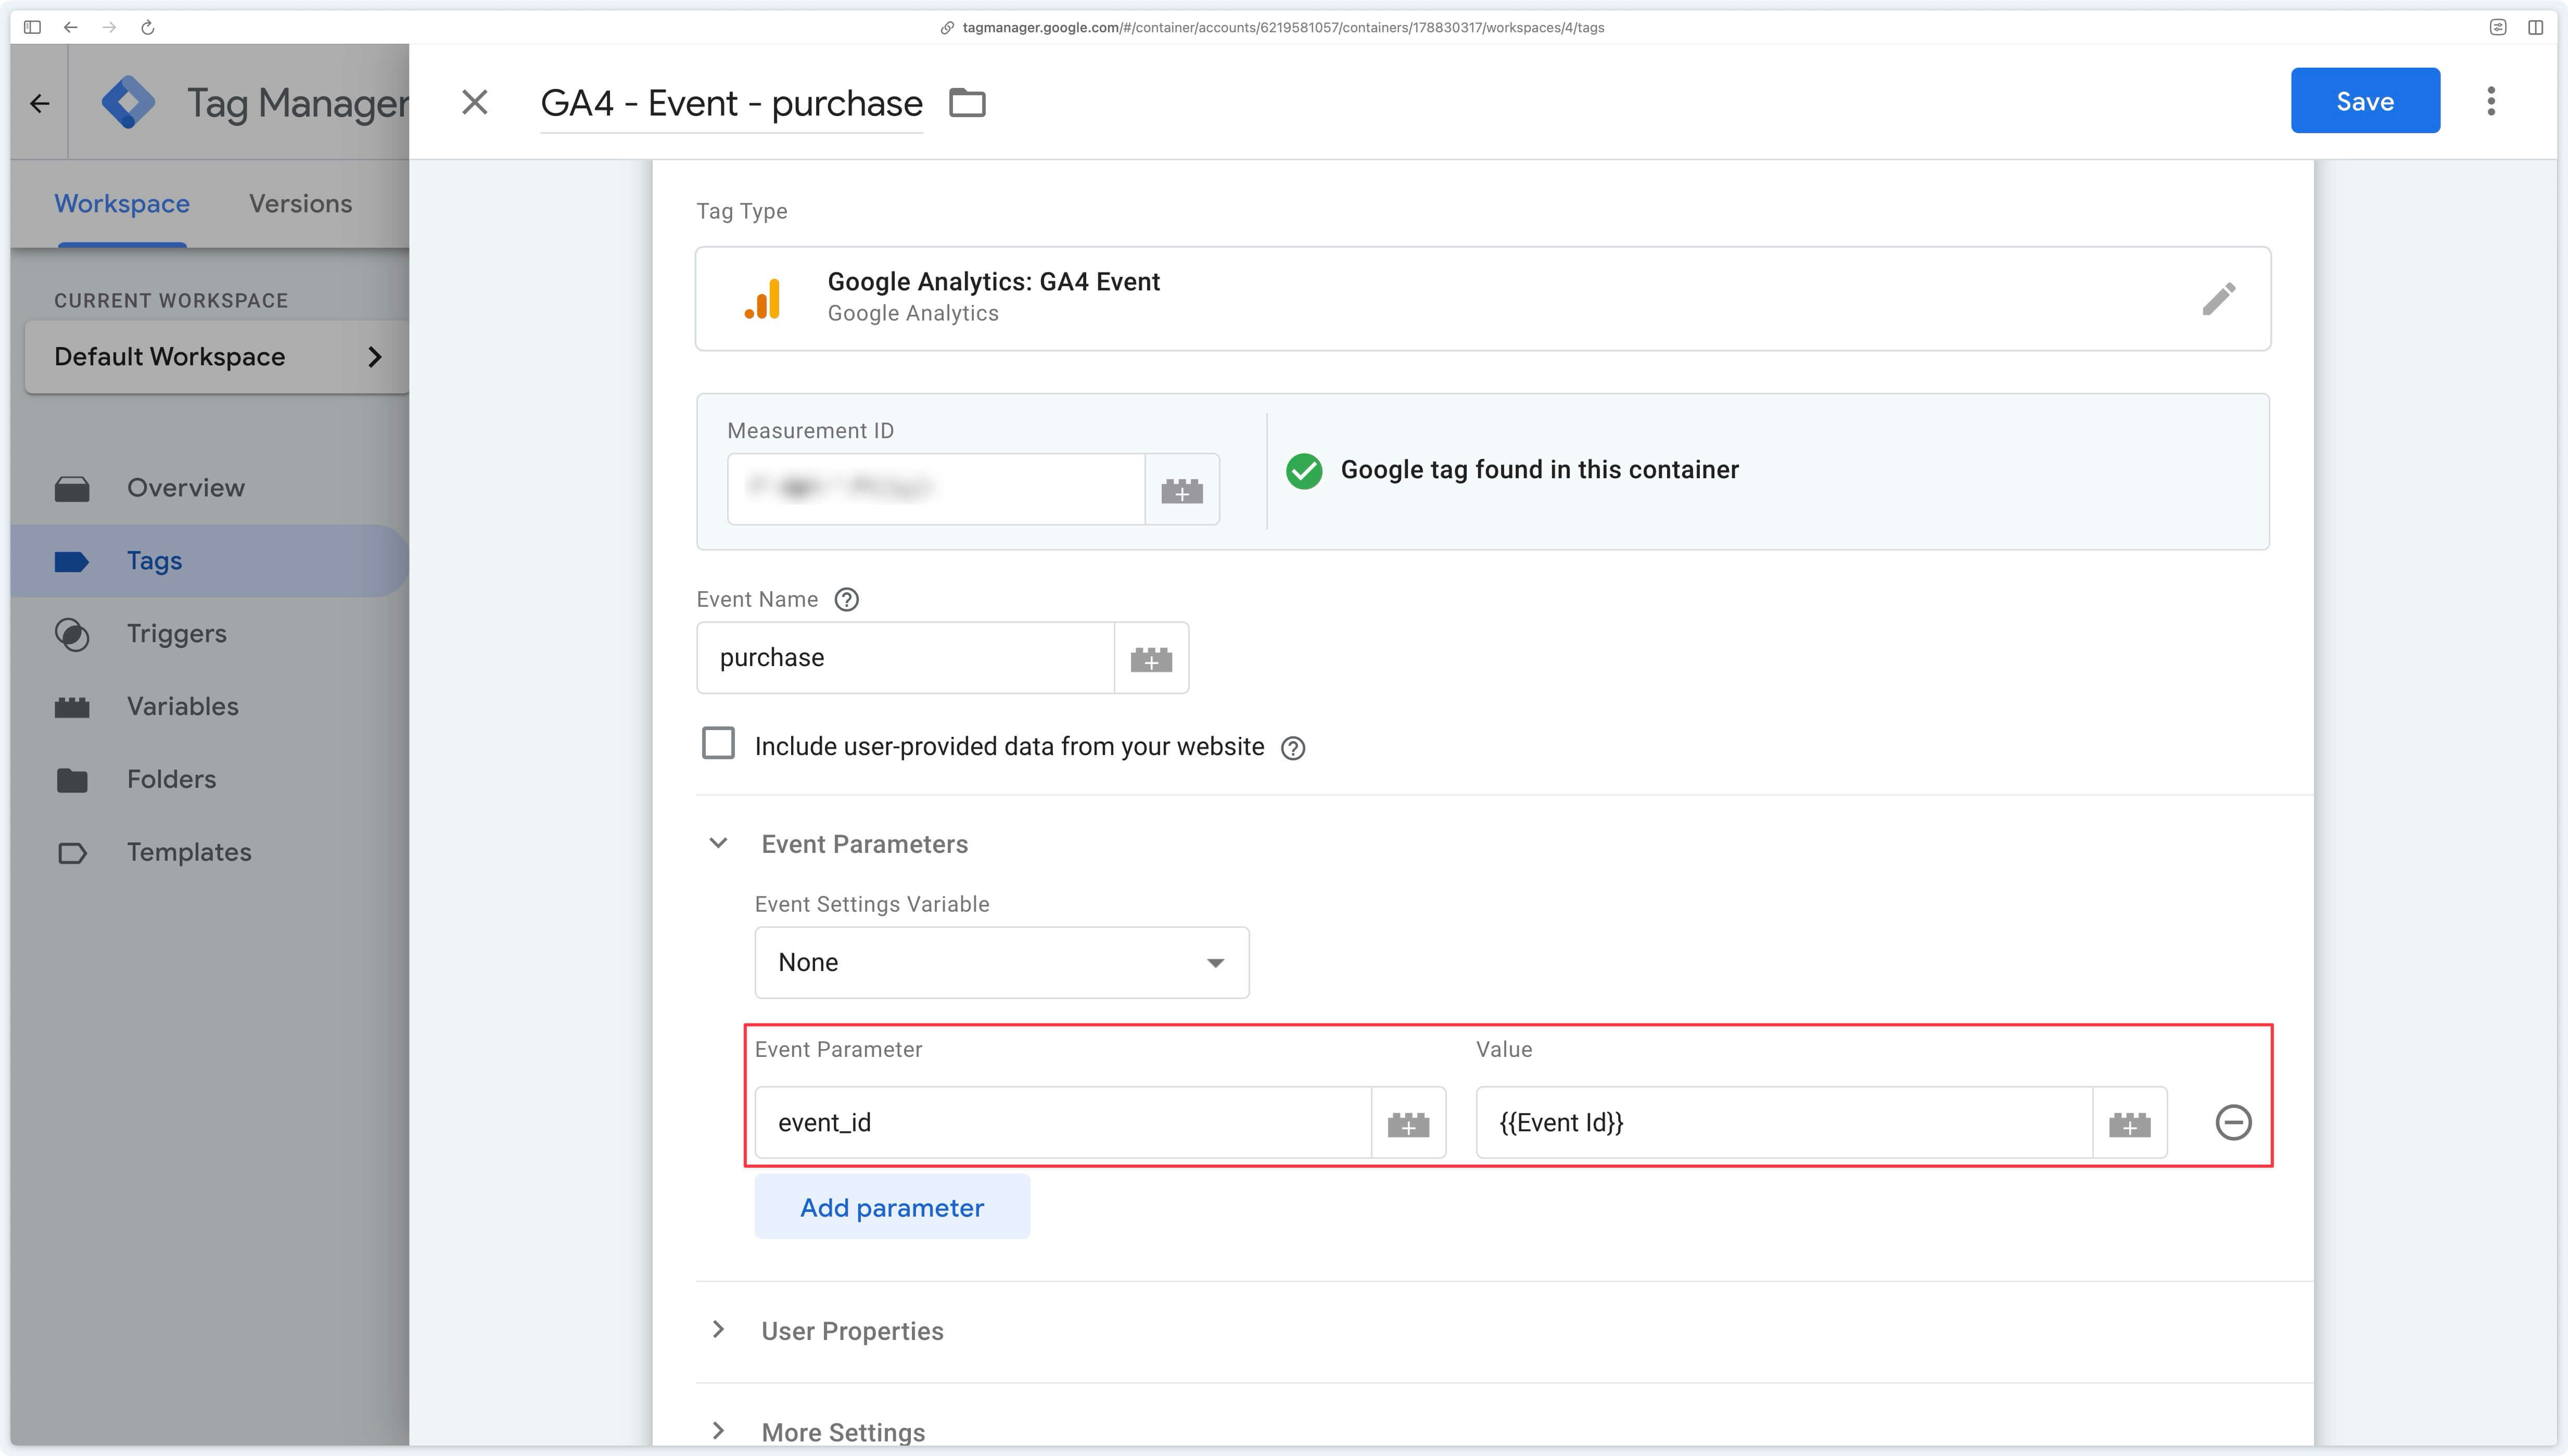Click the Overview sidebar icon
The height and width of the screenshot is (1456, 2568).
click(72, 488)
